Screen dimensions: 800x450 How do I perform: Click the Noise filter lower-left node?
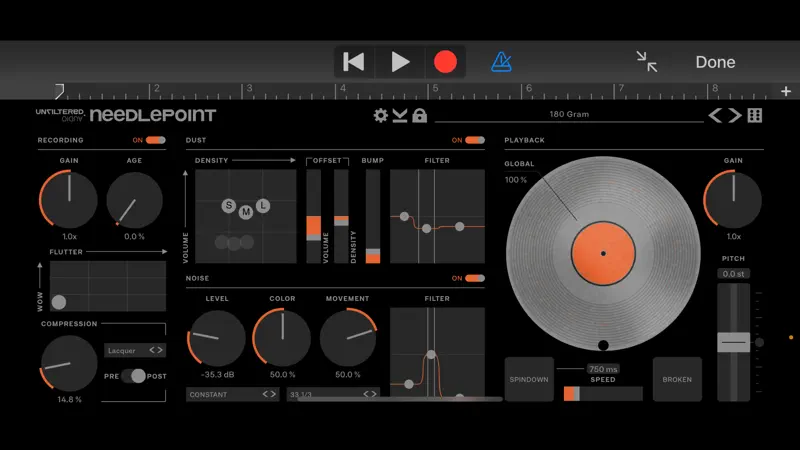(409, 384)
